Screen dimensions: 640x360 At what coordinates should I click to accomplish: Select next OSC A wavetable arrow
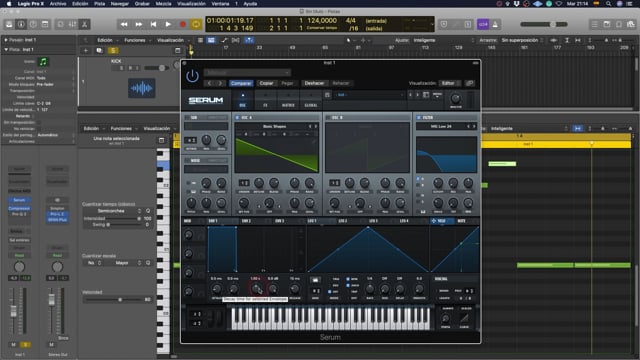[316, 127]
